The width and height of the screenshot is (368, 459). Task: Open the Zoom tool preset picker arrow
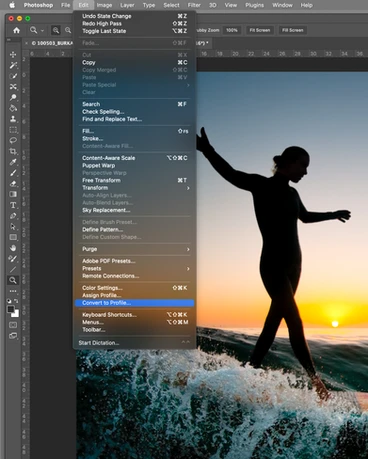[x=42, y=30]
